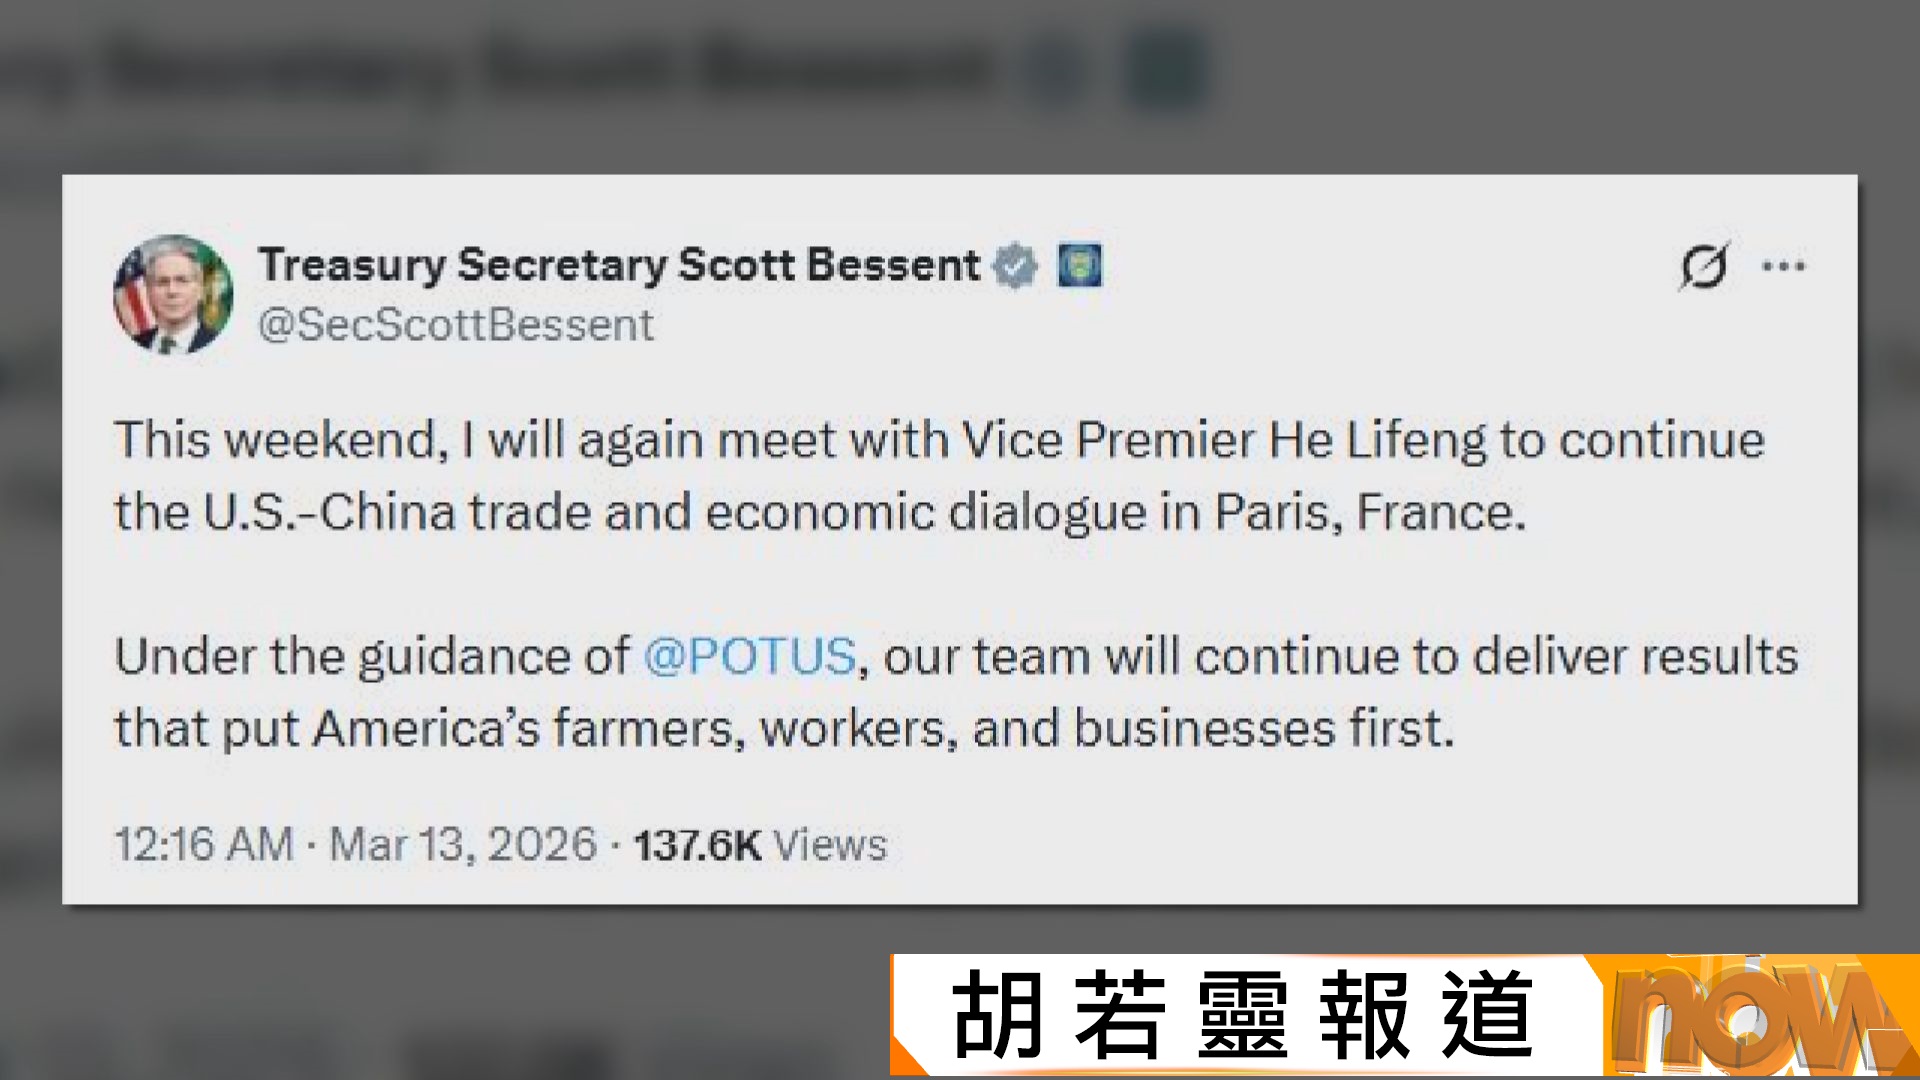This screenshot has width=1920, height=1080.
Task: Click the word Views after the count
Action: click(830, 846)
